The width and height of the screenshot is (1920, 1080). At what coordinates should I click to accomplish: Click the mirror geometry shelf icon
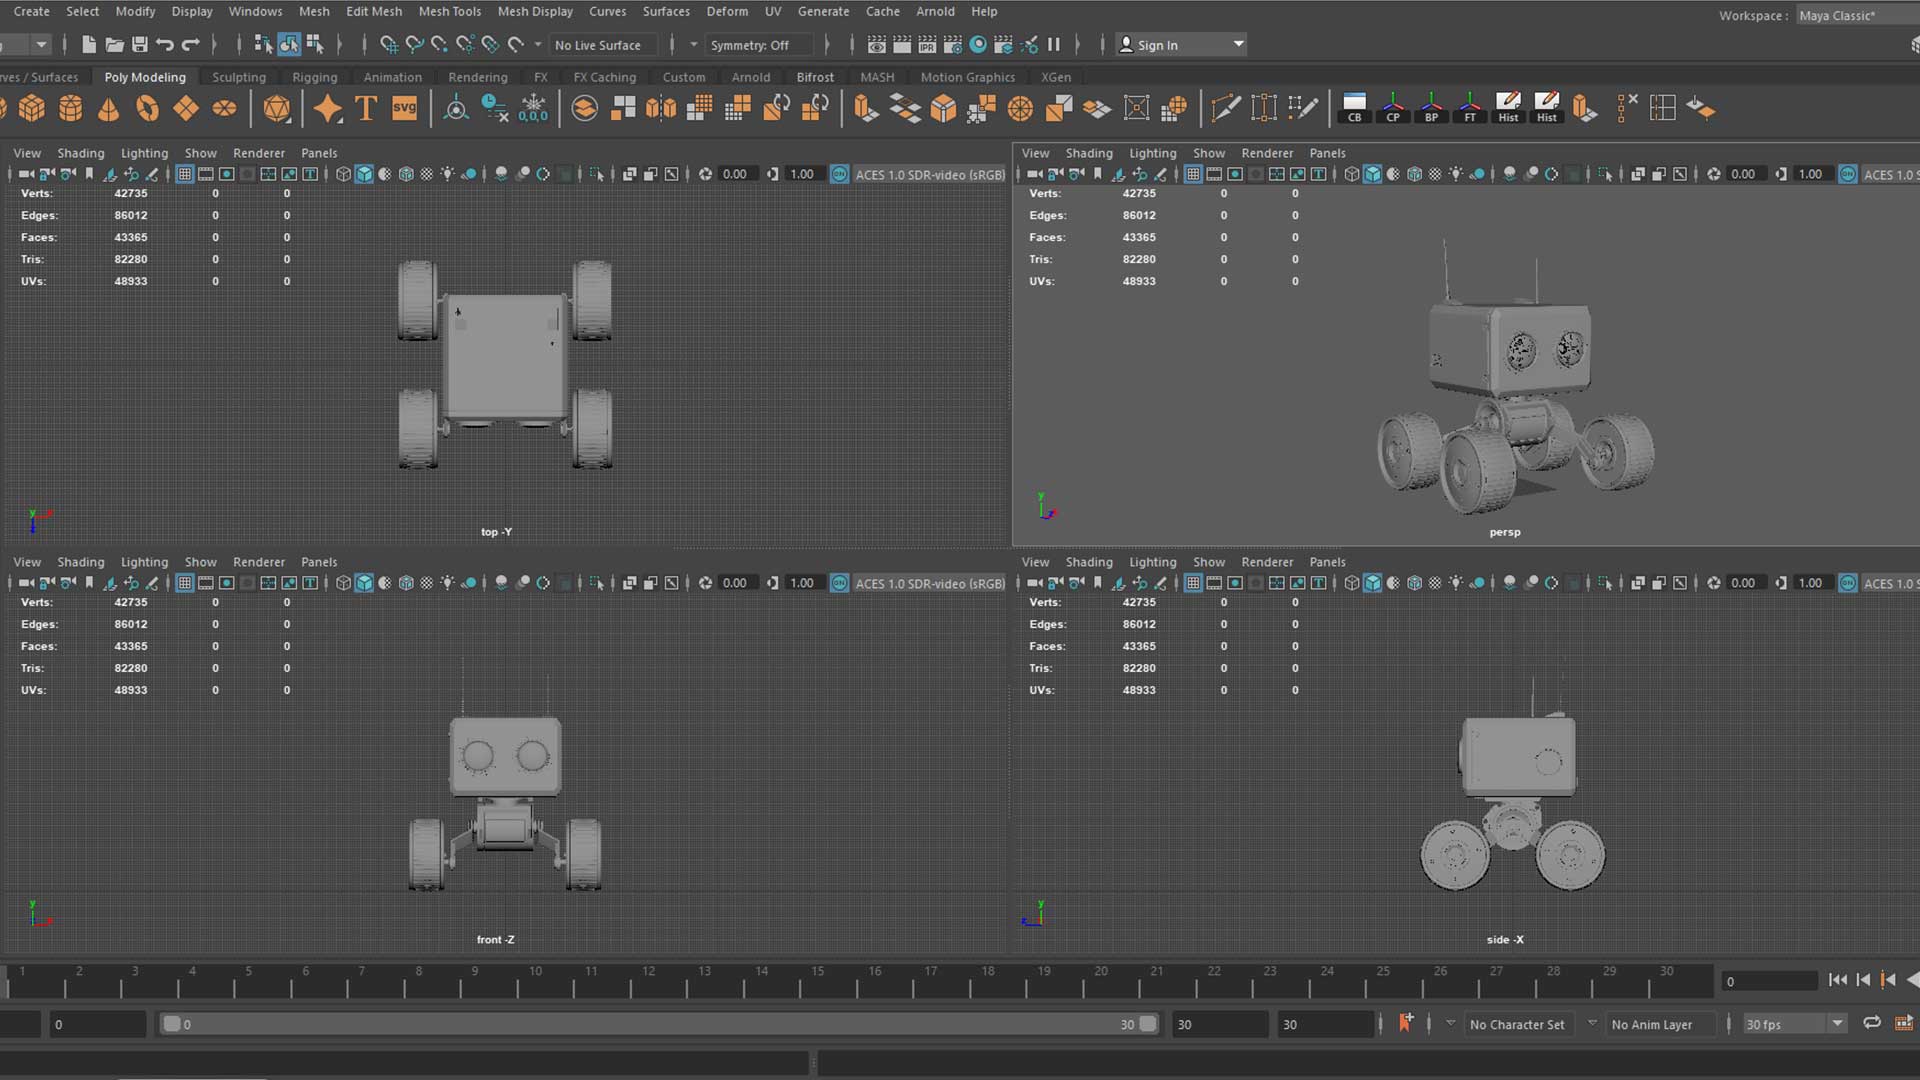click(661, 108)
